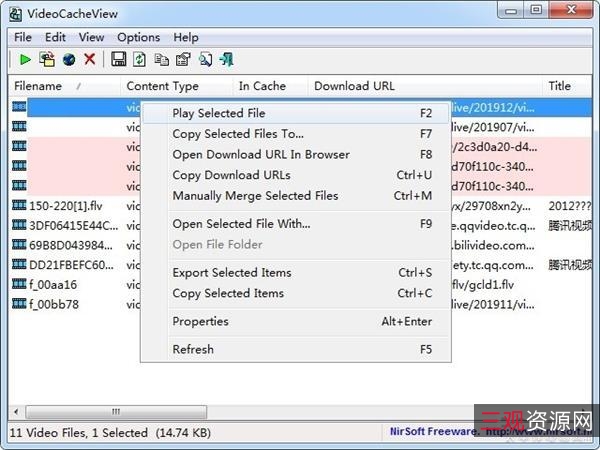This screenshot has width=600, height=450.
Task: Choose Play Selected File from context menu
Action: pyautogui.click(x=218, y=113)
